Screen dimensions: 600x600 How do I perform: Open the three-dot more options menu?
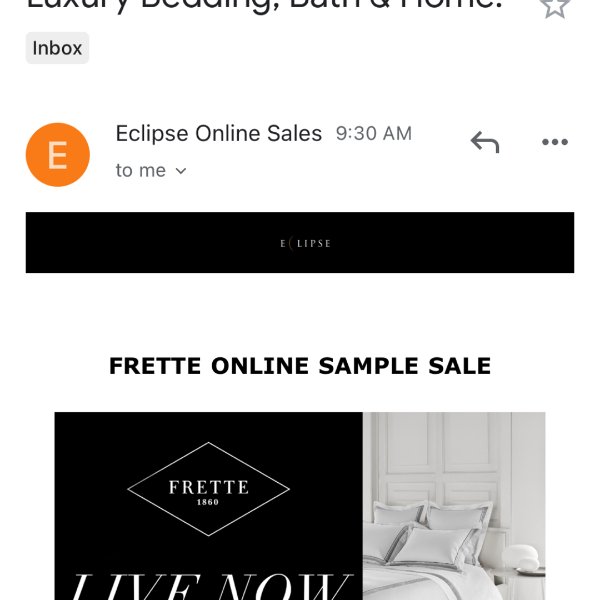tap(555, 142)
